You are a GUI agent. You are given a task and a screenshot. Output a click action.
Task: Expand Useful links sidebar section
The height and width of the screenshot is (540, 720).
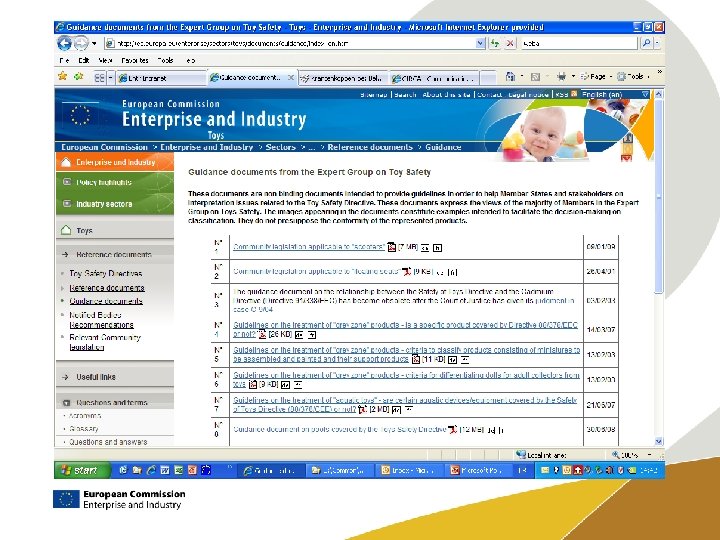point(115,377)
